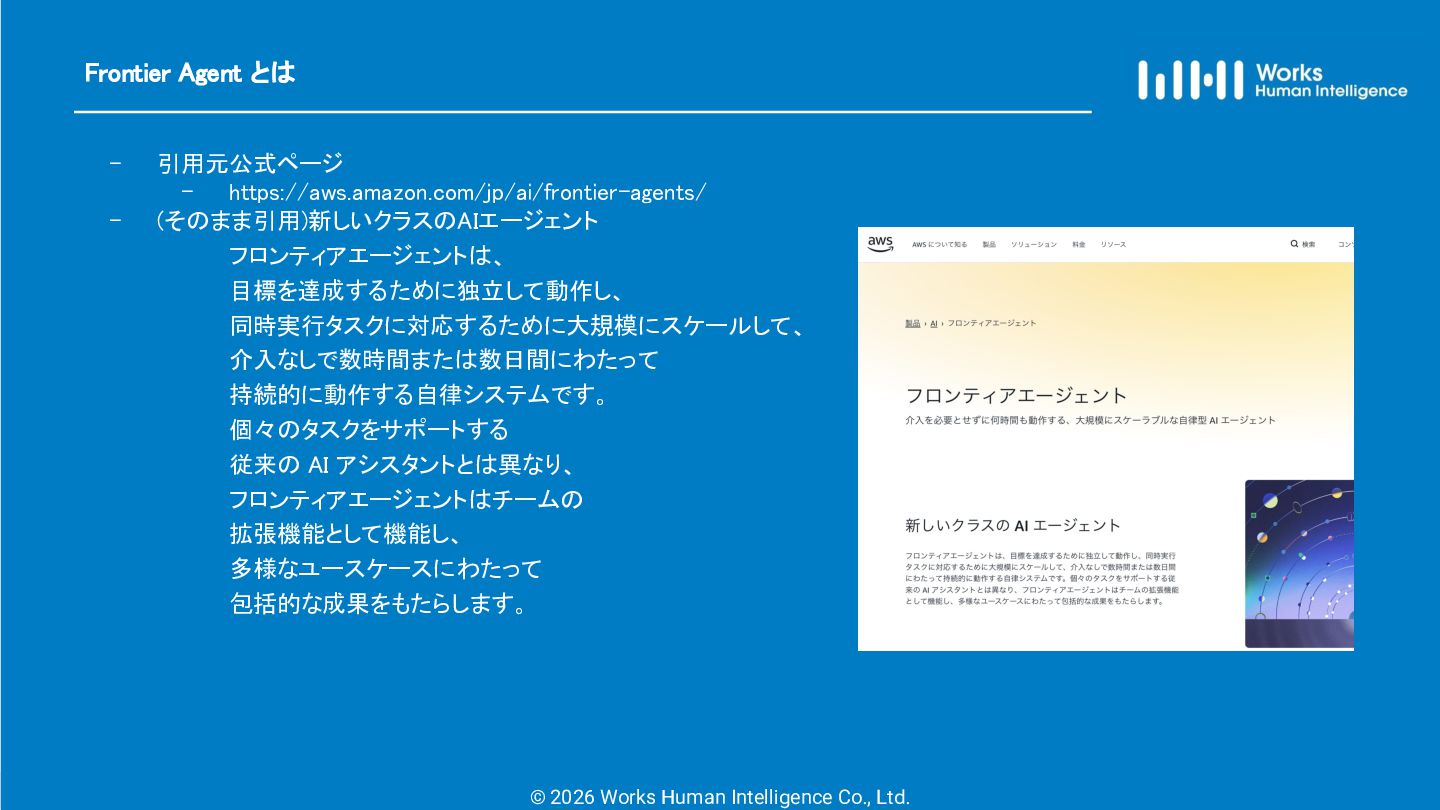
Task: Open the 'ソリューション' nav menu
Action: [x=1033, y=244]
